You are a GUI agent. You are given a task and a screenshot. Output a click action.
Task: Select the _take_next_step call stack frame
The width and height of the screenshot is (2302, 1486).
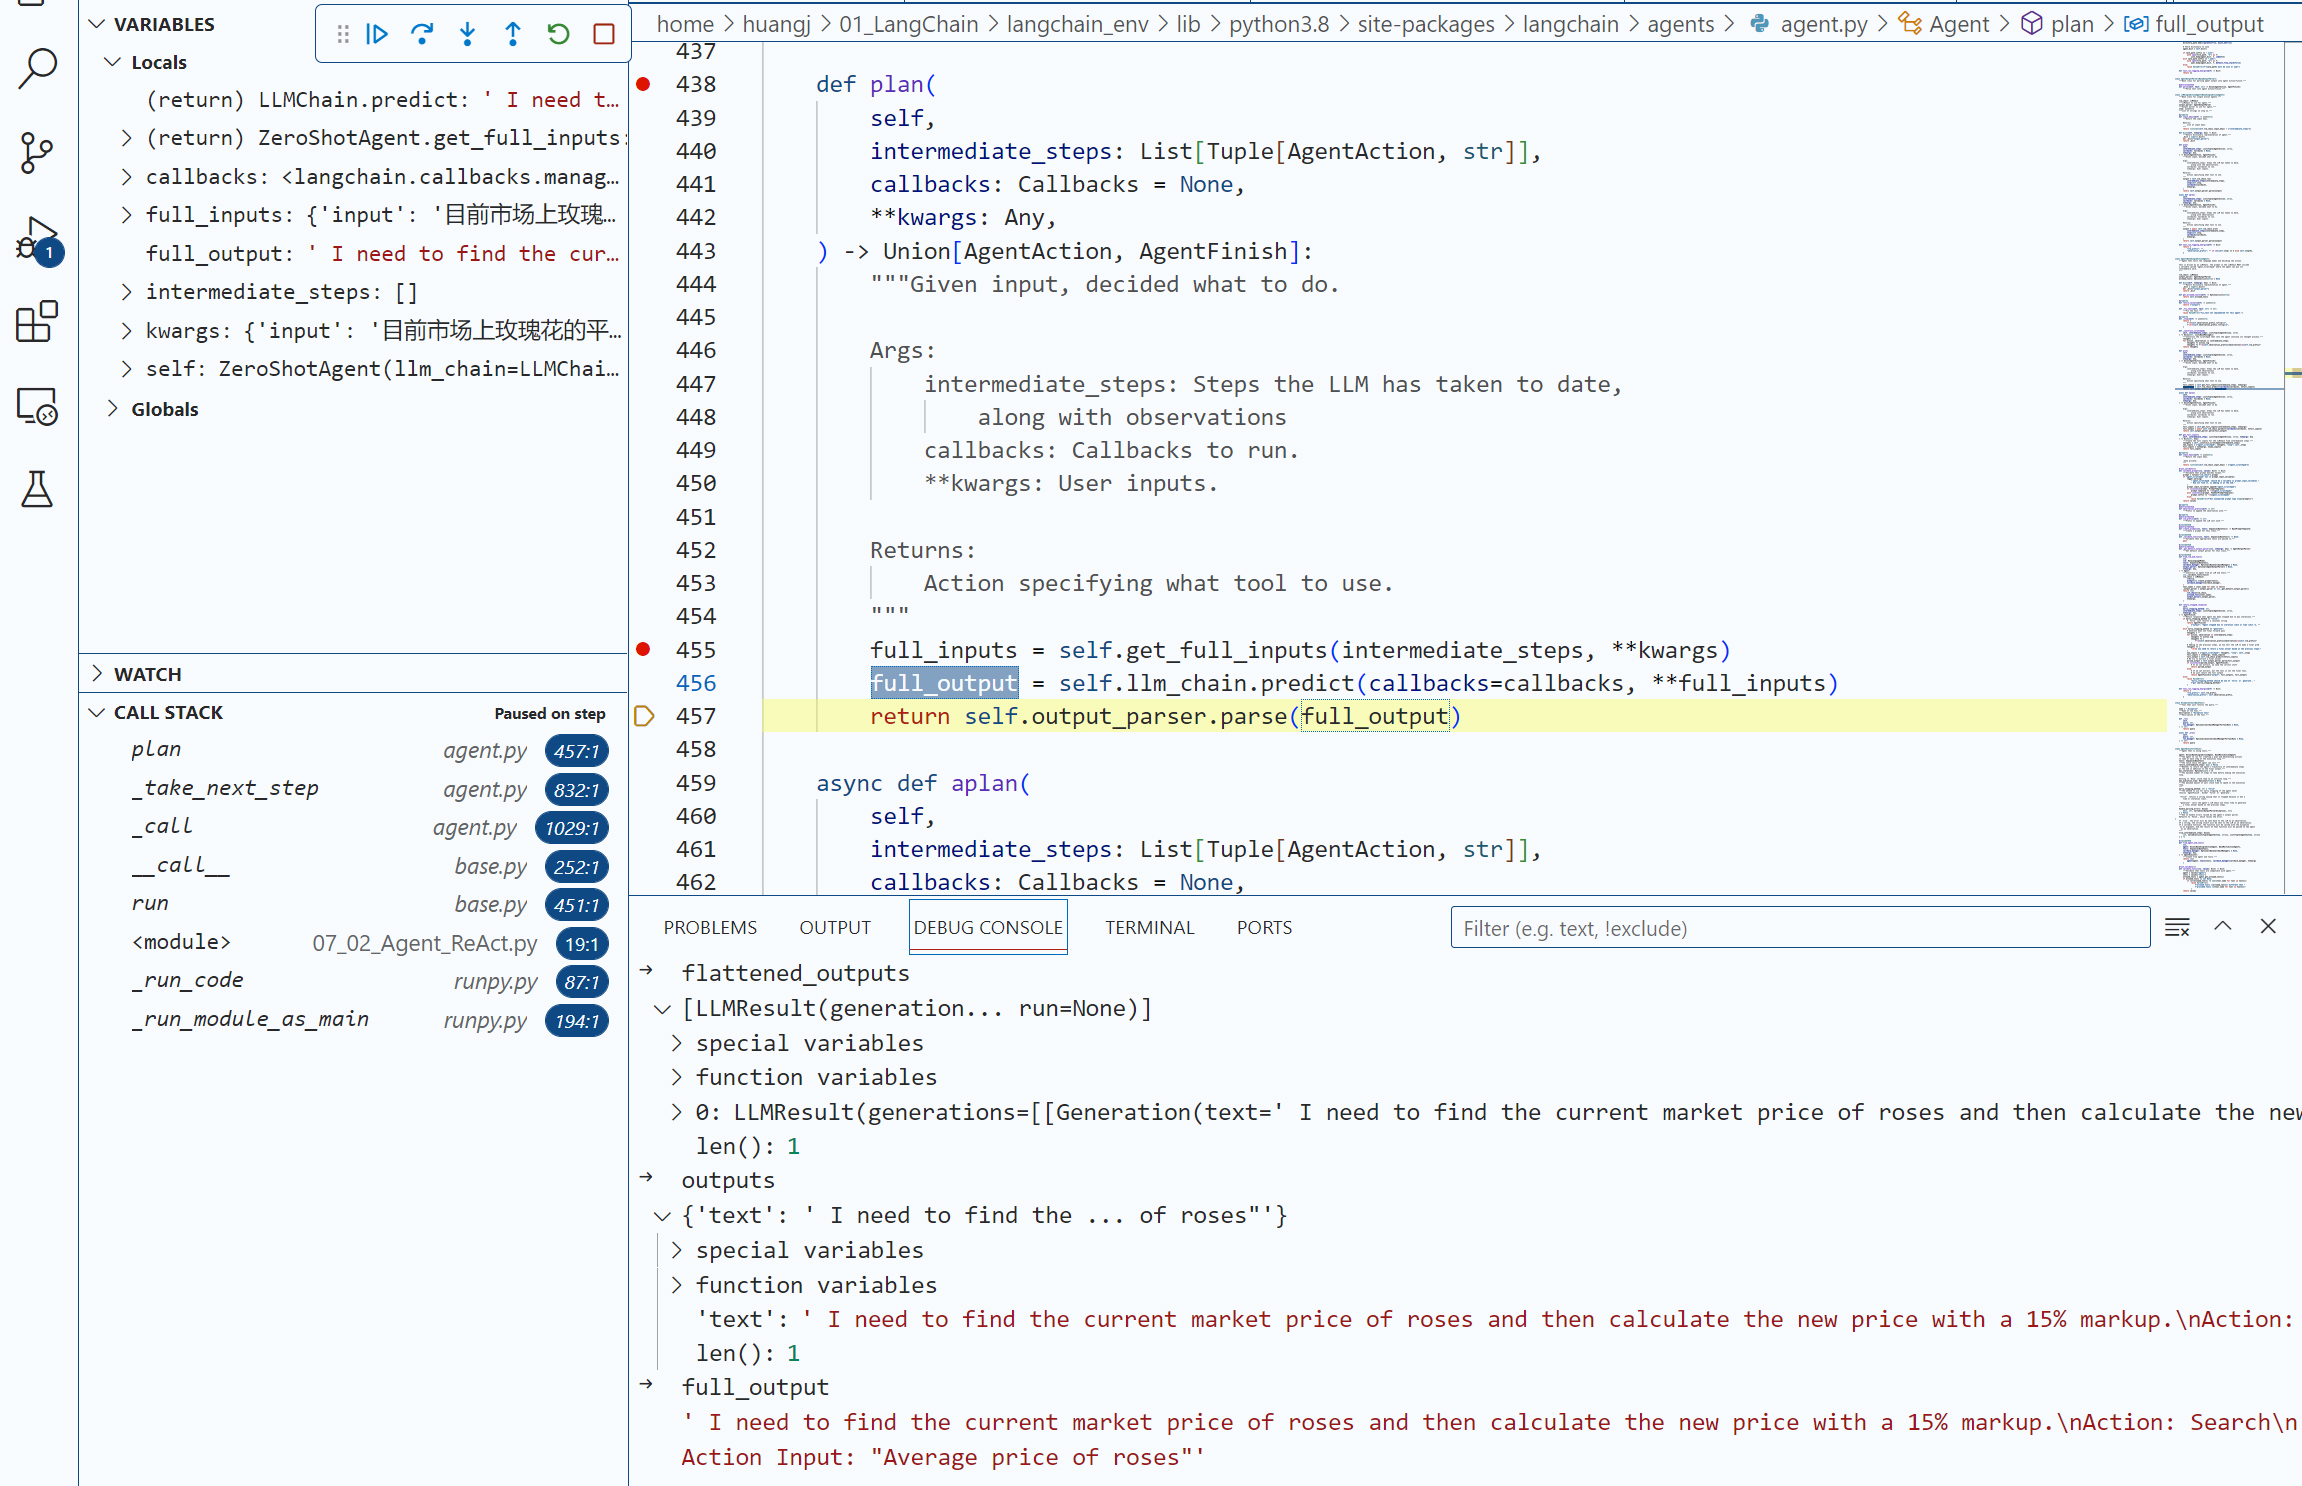(225, 789)
